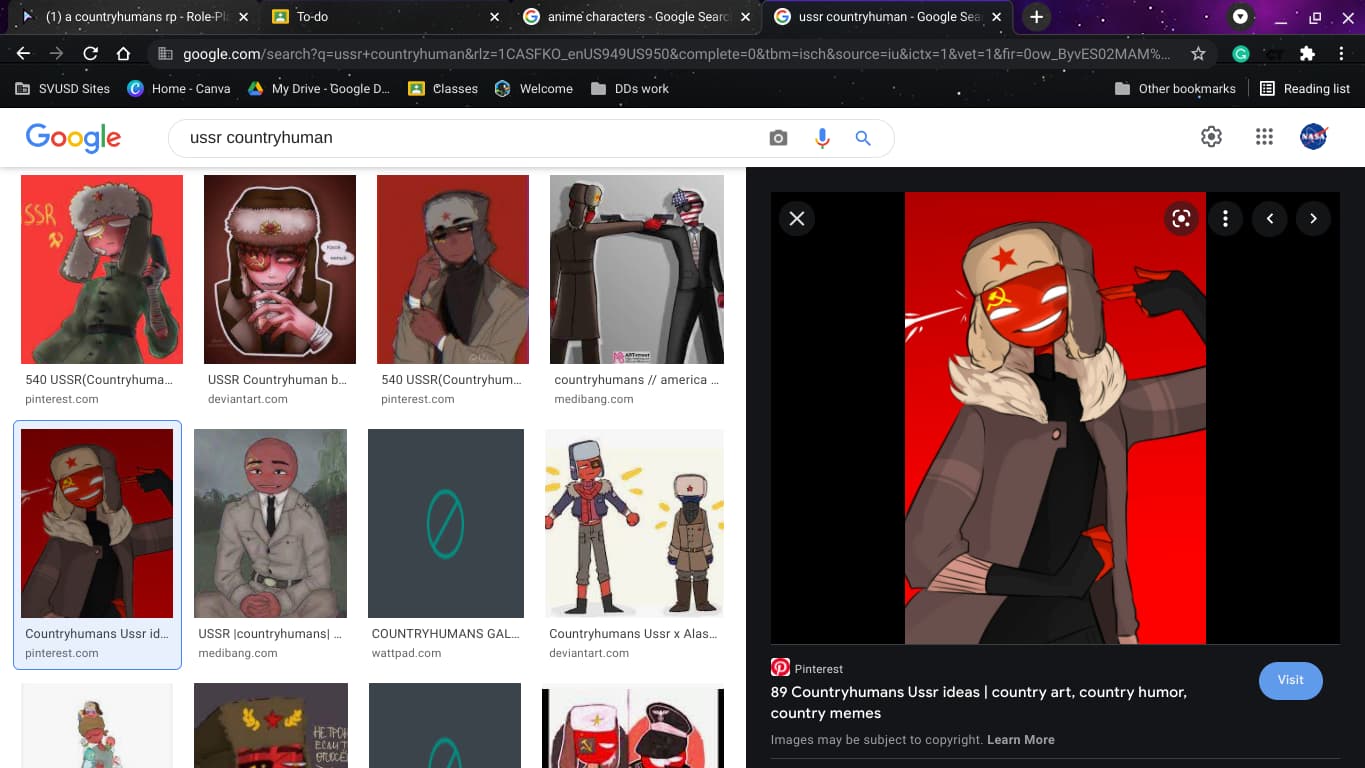This screenshot has height=768, width=1365.
Task: Click the Visit button
Action: pos(1290,680)
